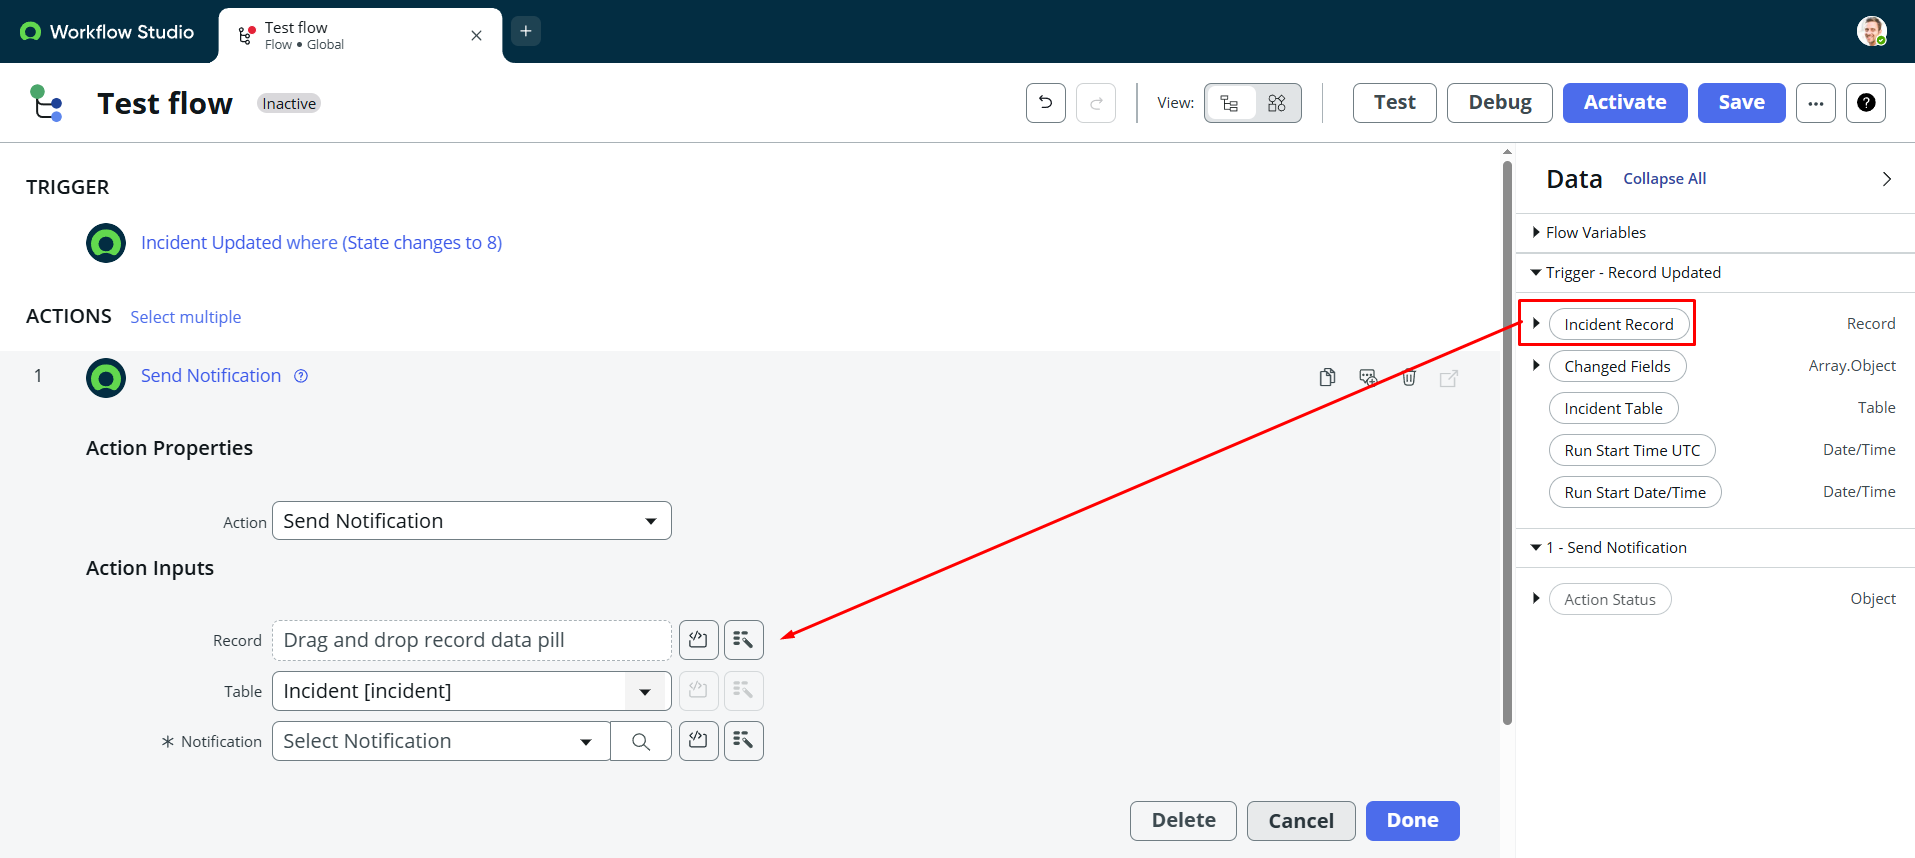Select the Run Start Date/Time pill
Viewport: 1915px width, 858px height.
click(1635, 492)
